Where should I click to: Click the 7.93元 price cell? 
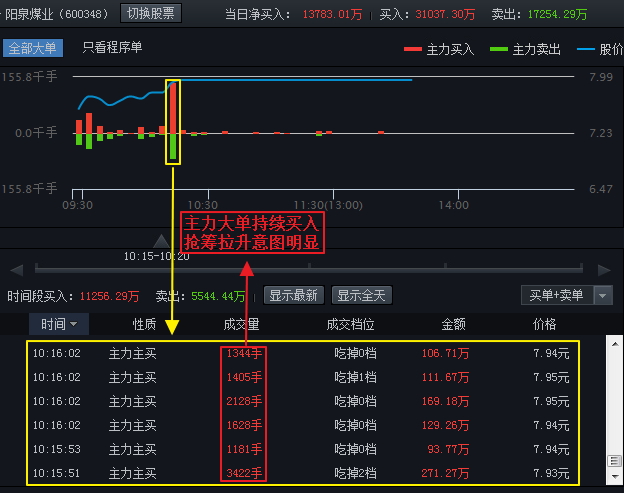[551, 473]
